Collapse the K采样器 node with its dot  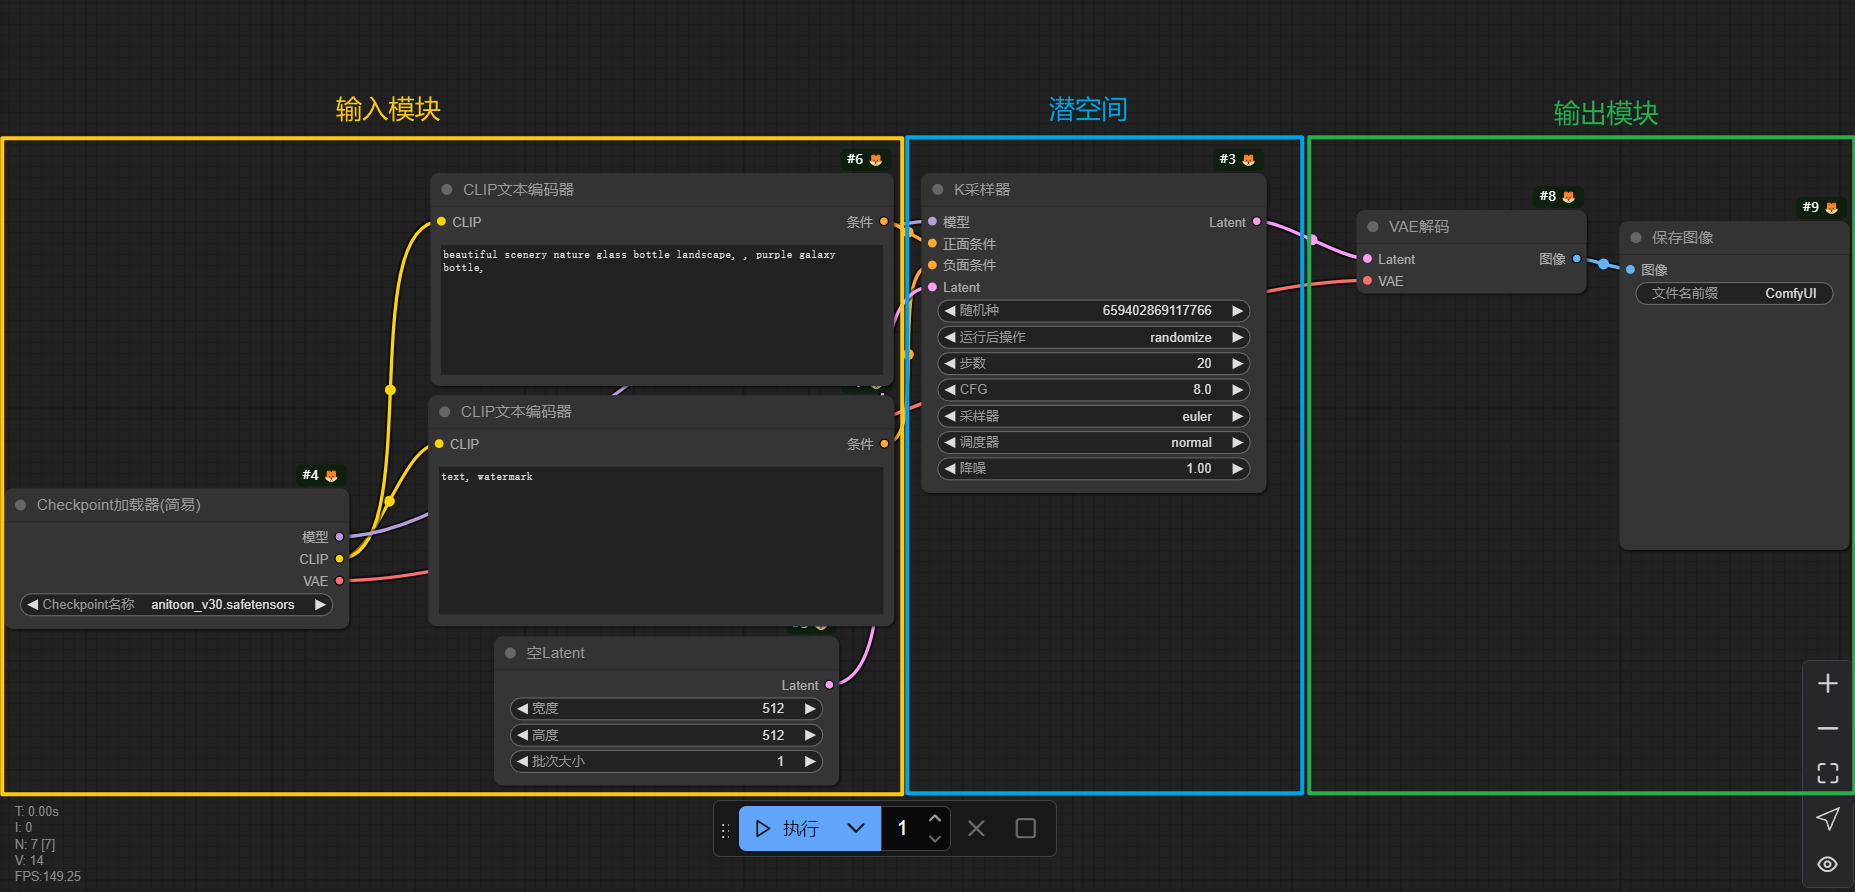coord(938,190)
